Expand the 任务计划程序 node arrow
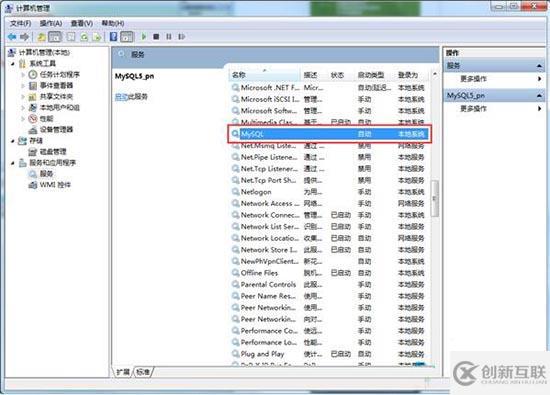This screenshot has width=550, height=395. (x=23, y=75)
